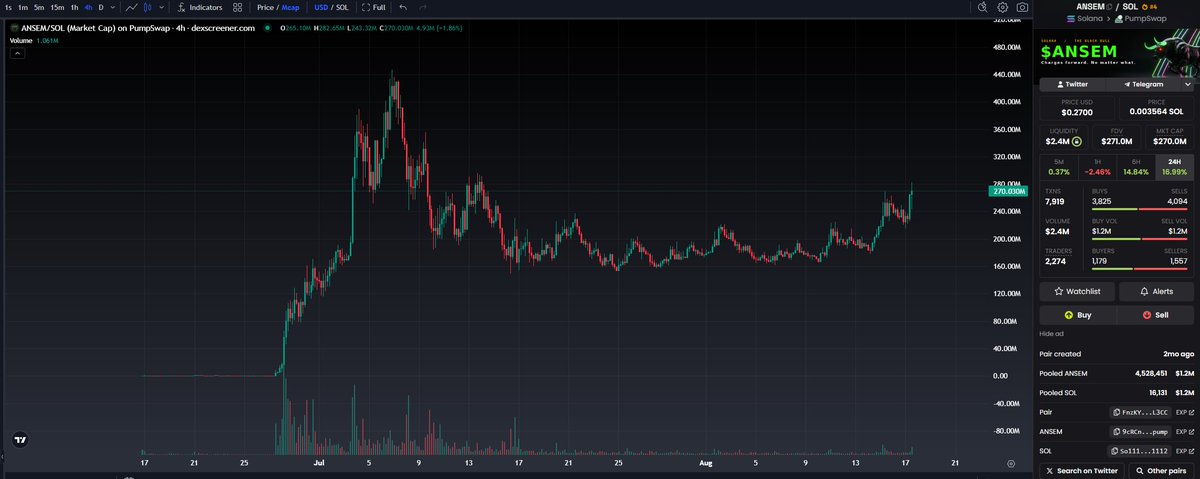Click the undo arrow icon
Screen dimensions: 1200x479
click(x=403, y=7)
